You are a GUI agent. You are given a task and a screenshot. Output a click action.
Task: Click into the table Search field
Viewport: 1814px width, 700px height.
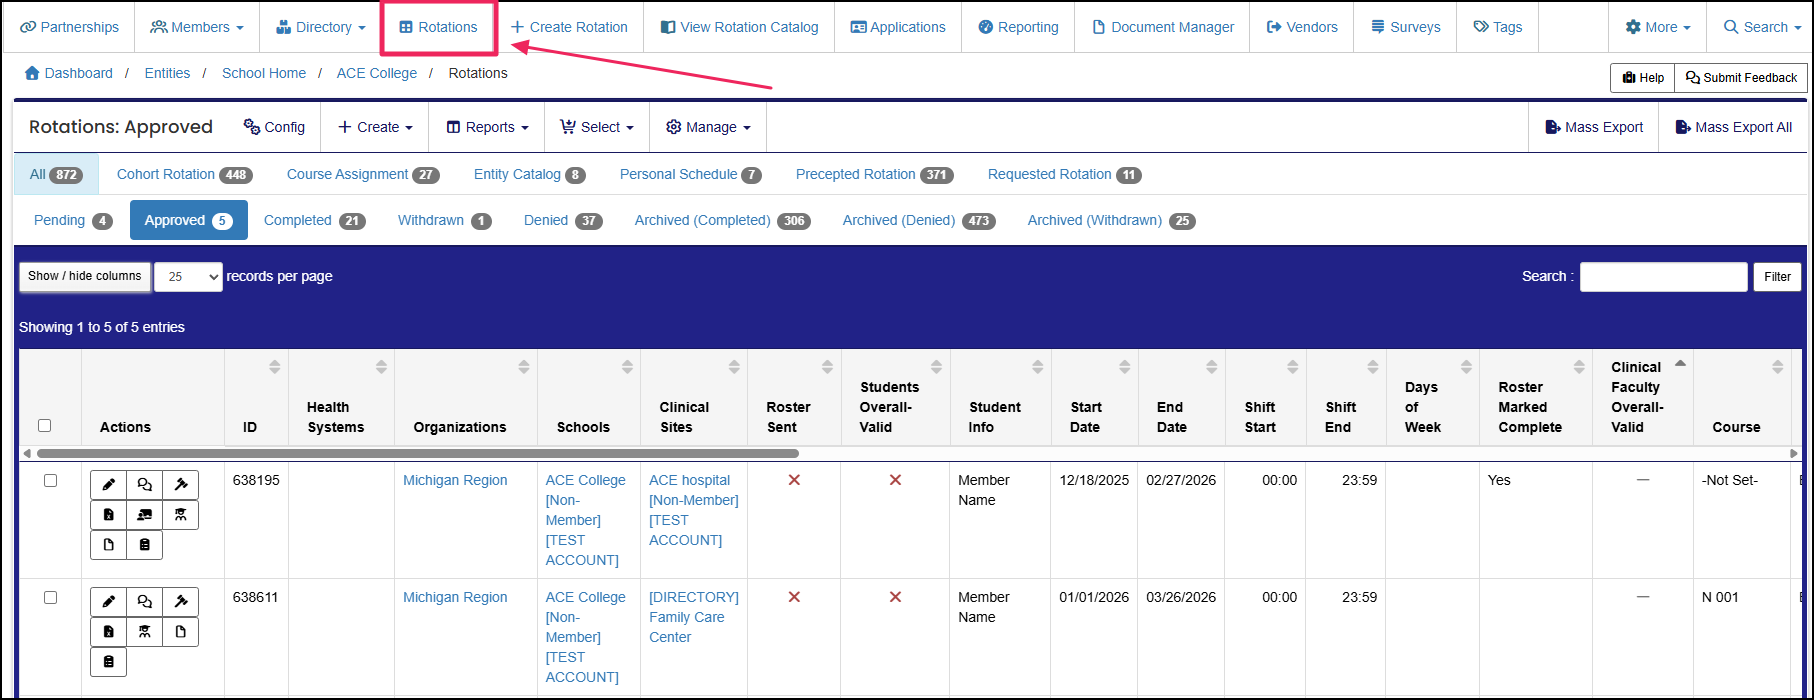[x=1663, y=277]
